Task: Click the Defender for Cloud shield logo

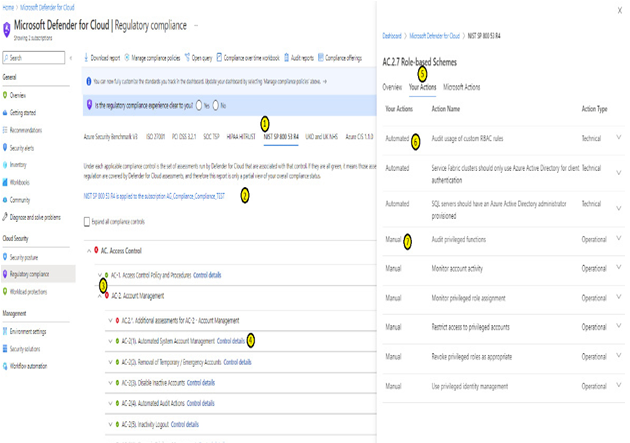Action: point(6,30)
